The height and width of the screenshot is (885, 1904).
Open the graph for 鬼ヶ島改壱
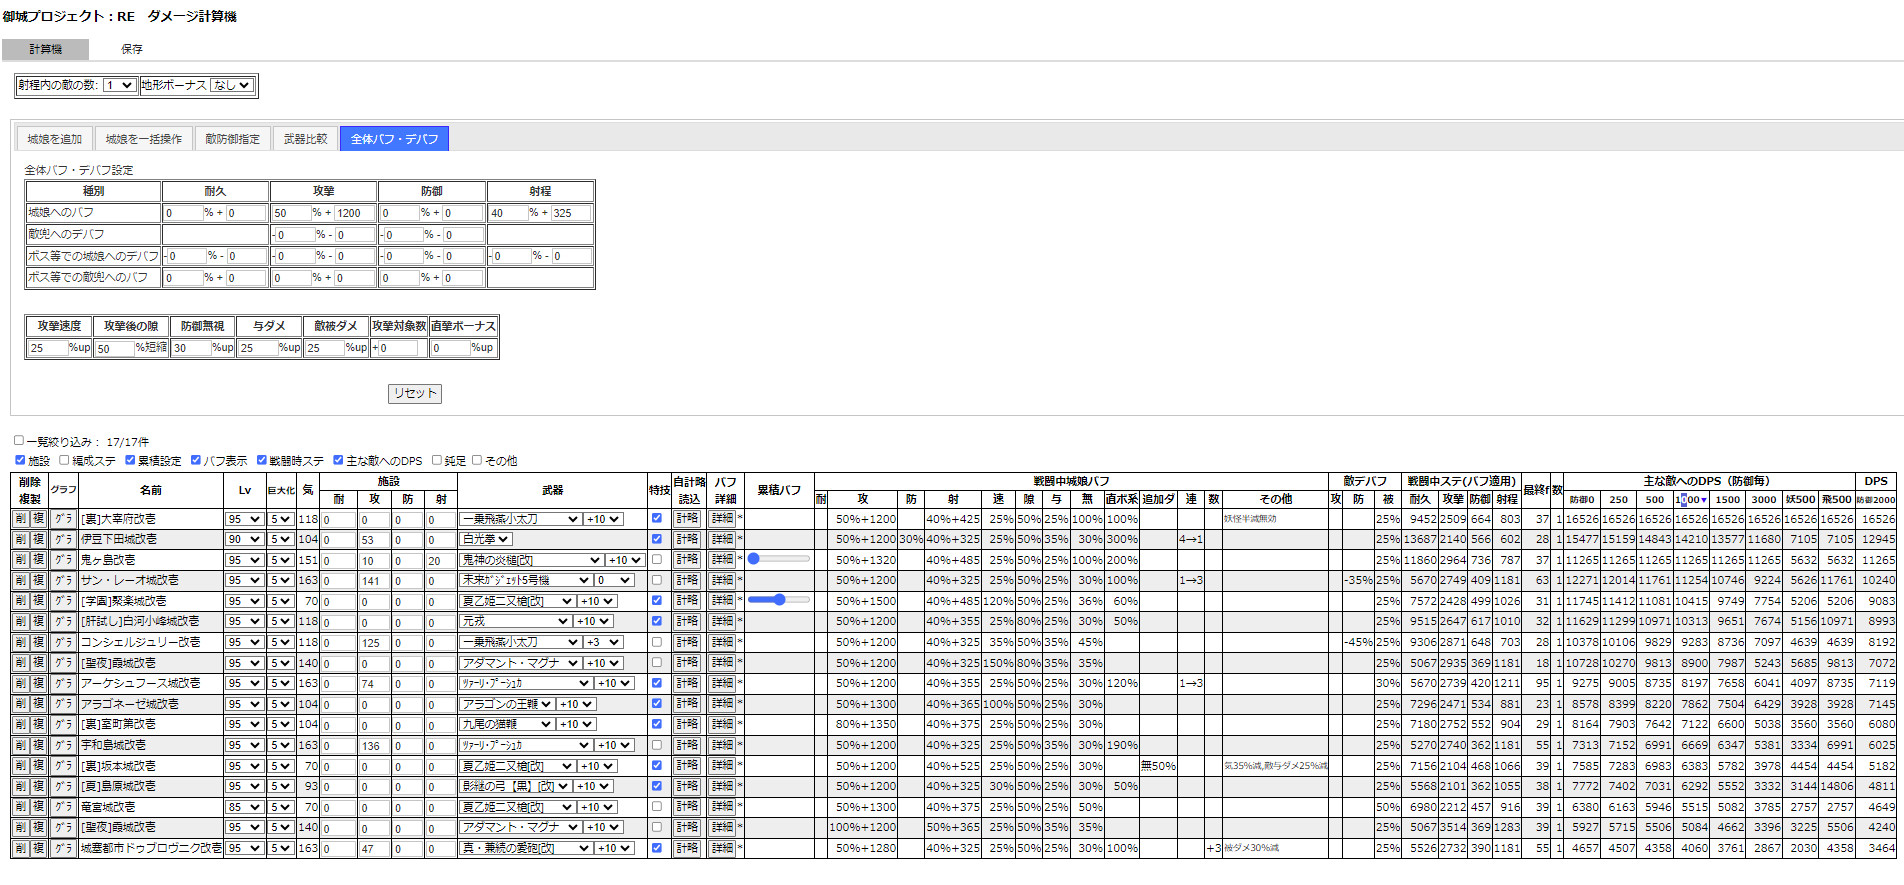click(x=63, y=560)
